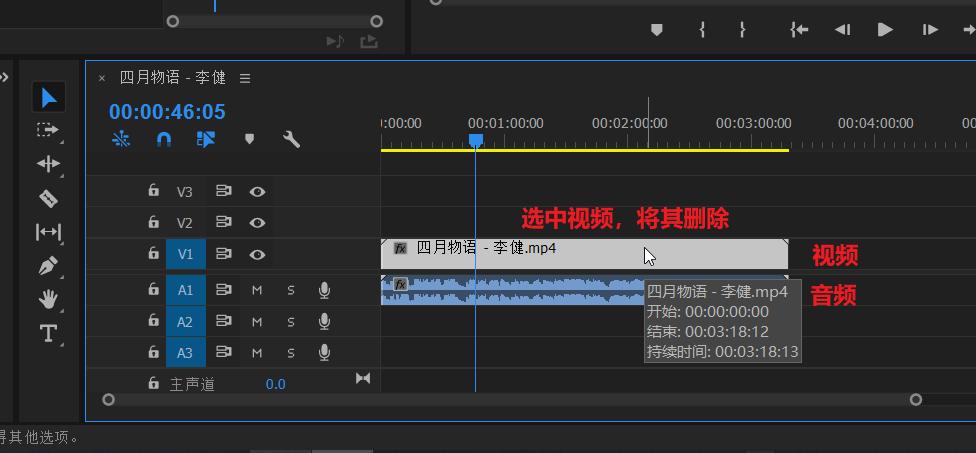This screenshot has width=976, height=453.
Task: Select the Hand tool
Action: (x=48, y=299)
